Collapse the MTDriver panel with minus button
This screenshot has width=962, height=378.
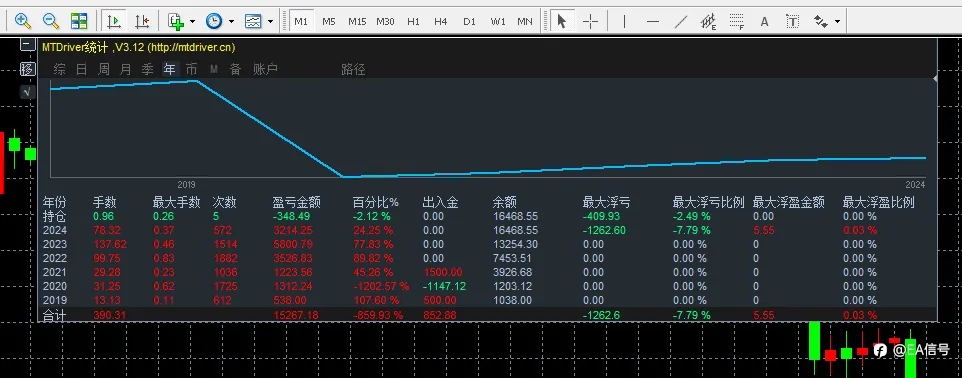coord(27,44)
